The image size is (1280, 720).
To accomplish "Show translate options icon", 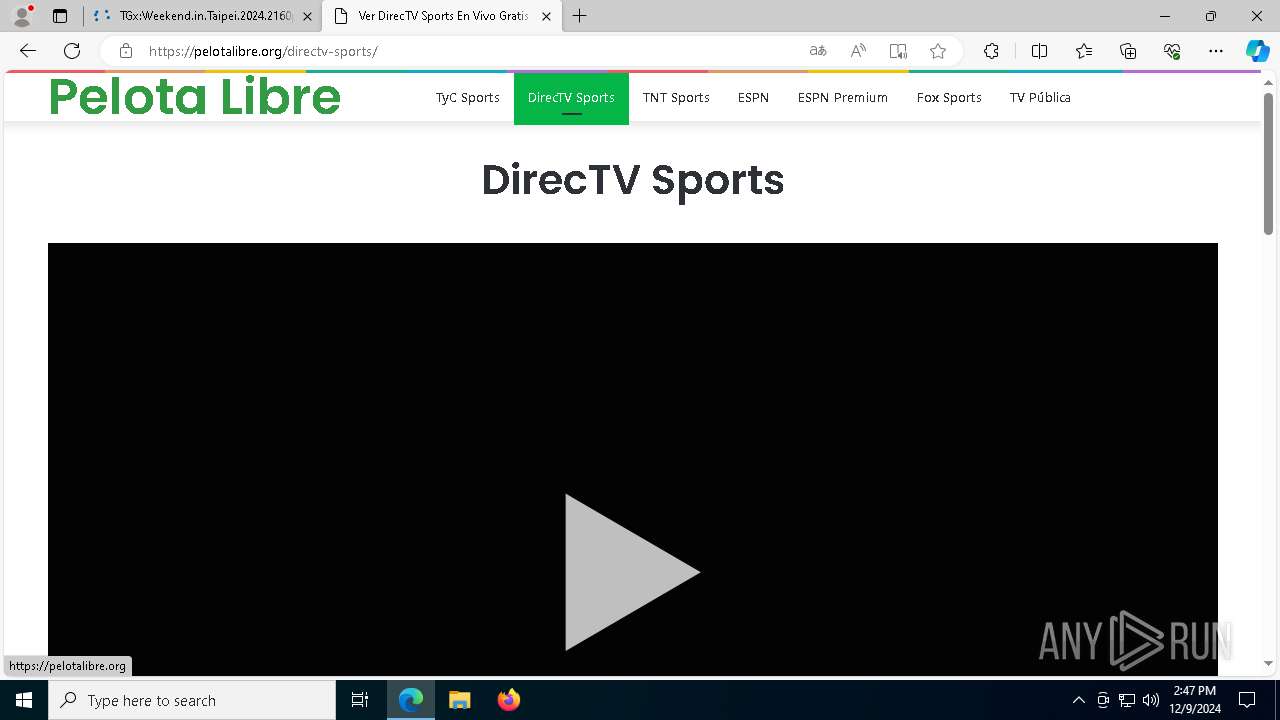I will (x=818, y=51).
